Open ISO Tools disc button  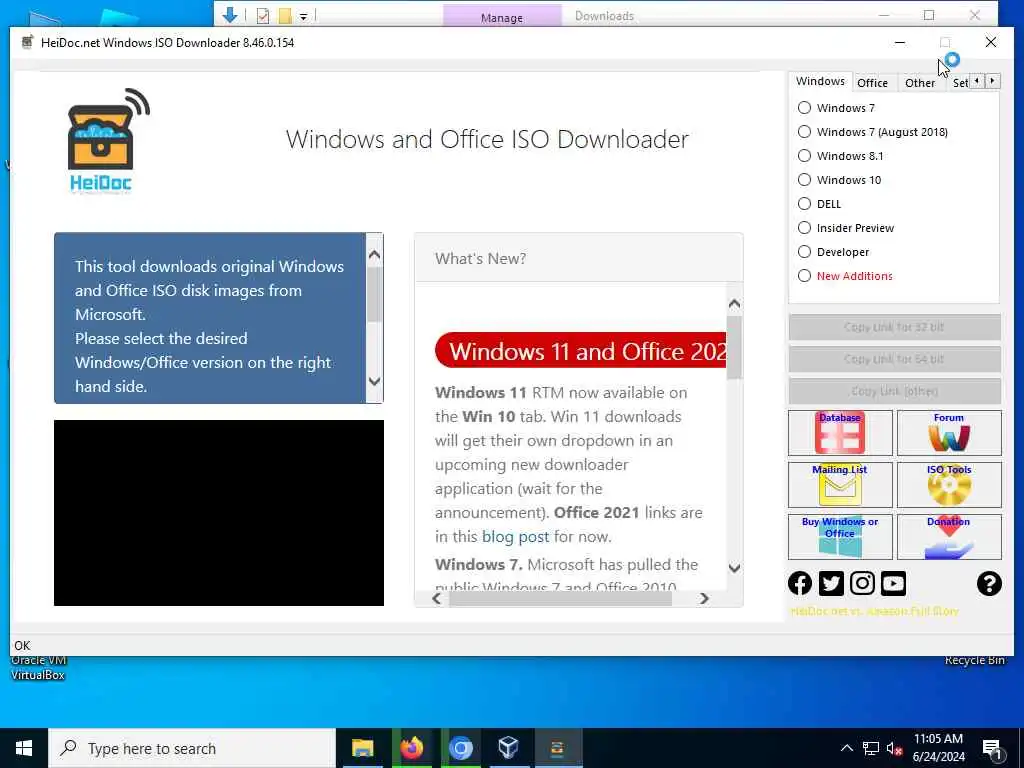click(x=949, y=485)
